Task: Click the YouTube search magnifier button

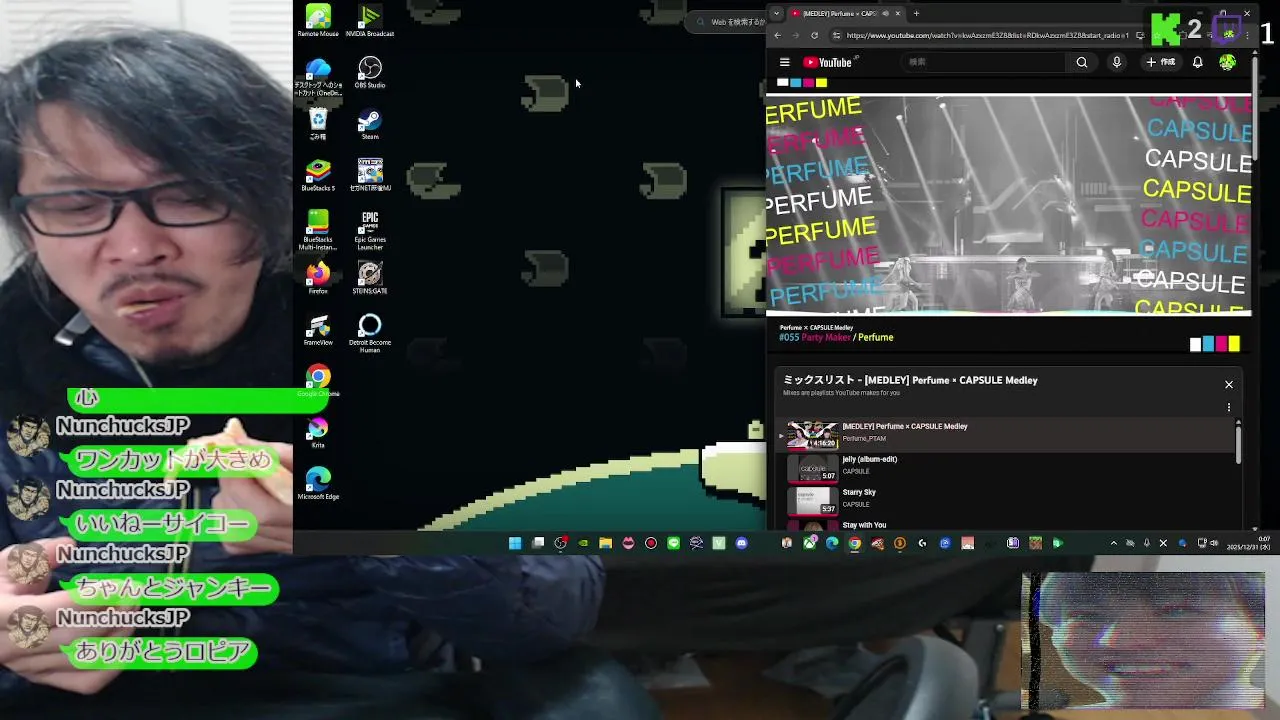Action: [1081, 62]
